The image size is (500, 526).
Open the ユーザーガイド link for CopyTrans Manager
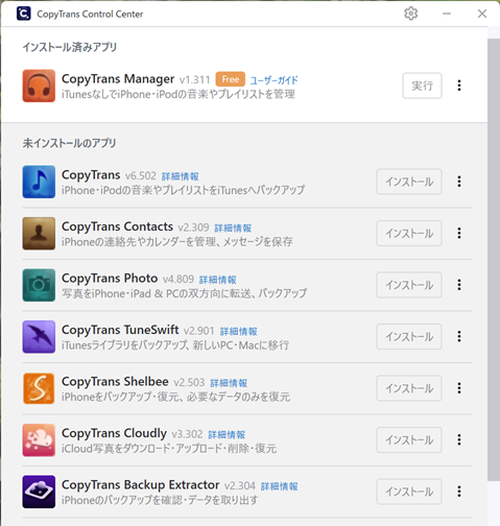(x=274, y=80)
